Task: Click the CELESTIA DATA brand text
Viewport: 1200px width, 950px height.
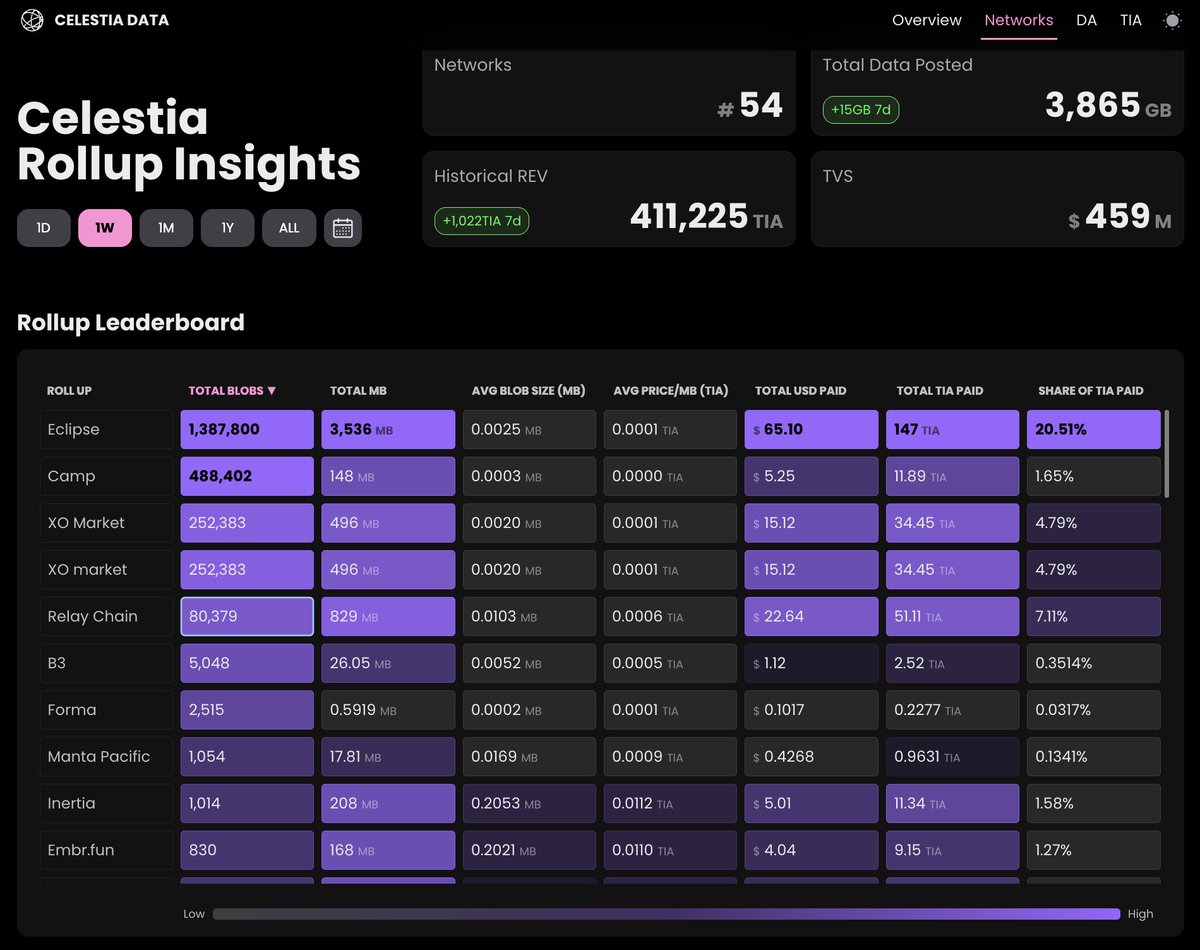Action: [112, 20]
